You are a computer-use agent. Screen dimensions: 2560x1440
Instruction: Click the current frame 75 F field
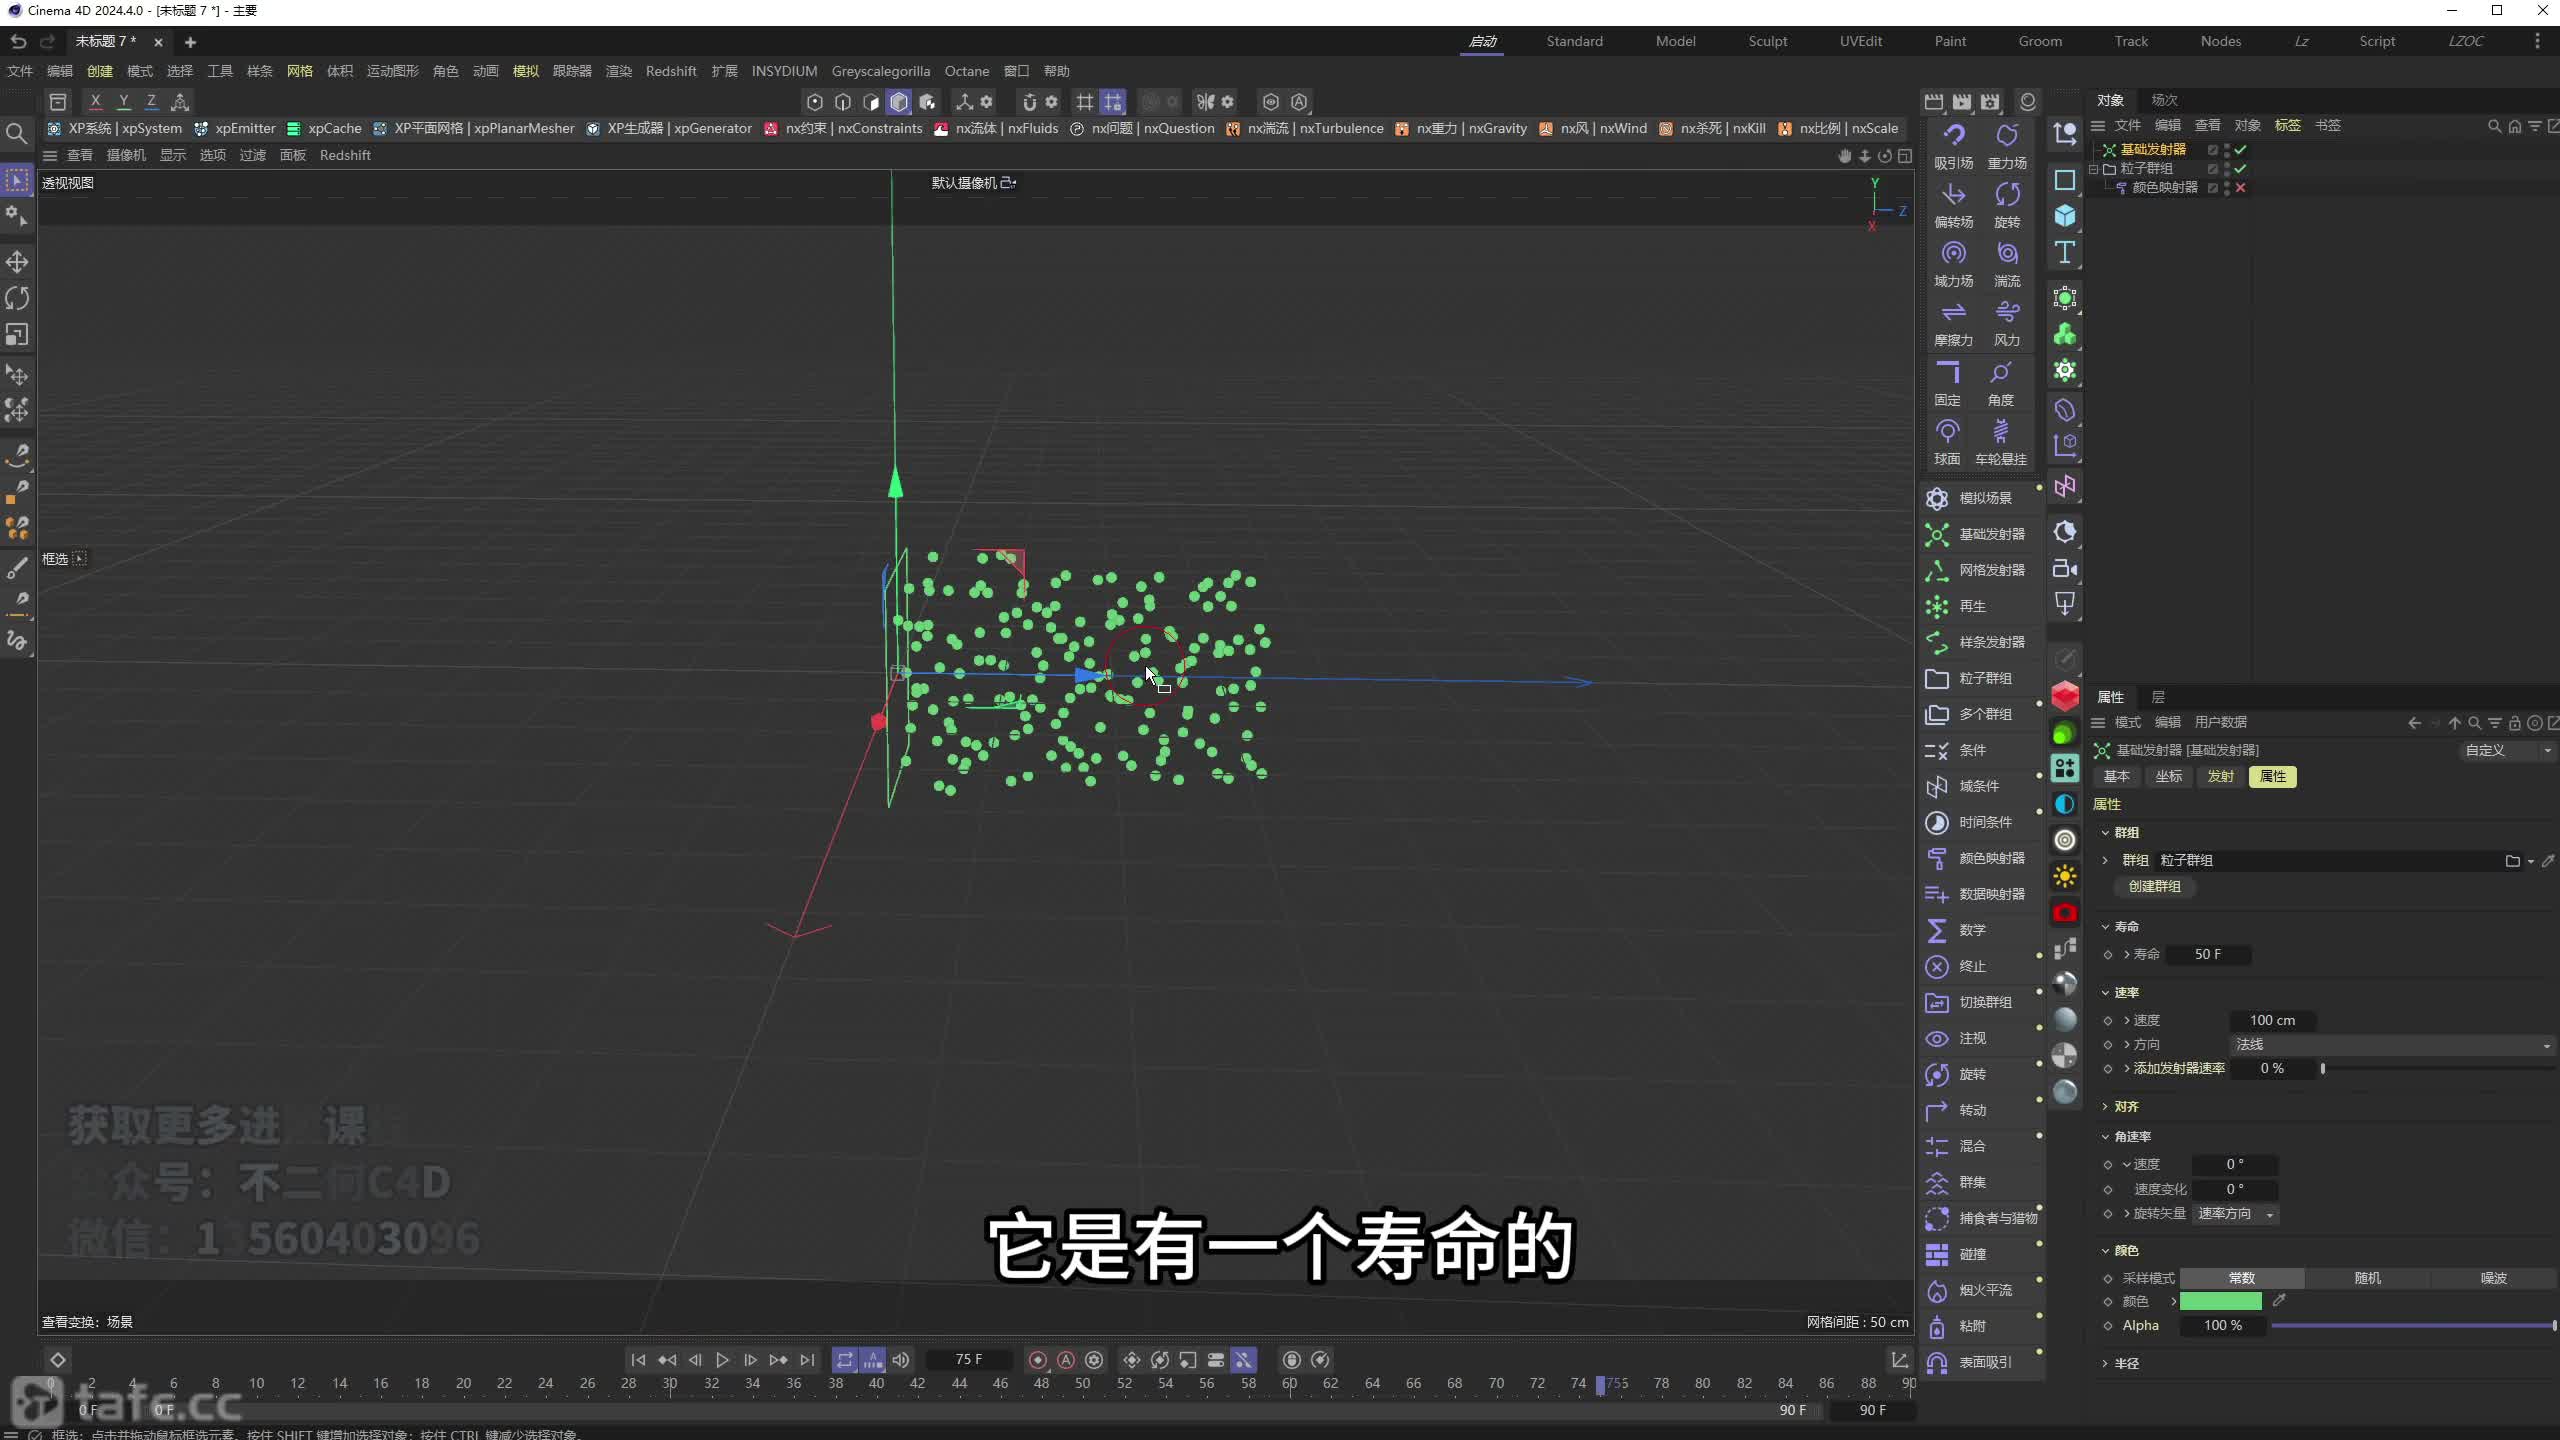point(968,1360)
